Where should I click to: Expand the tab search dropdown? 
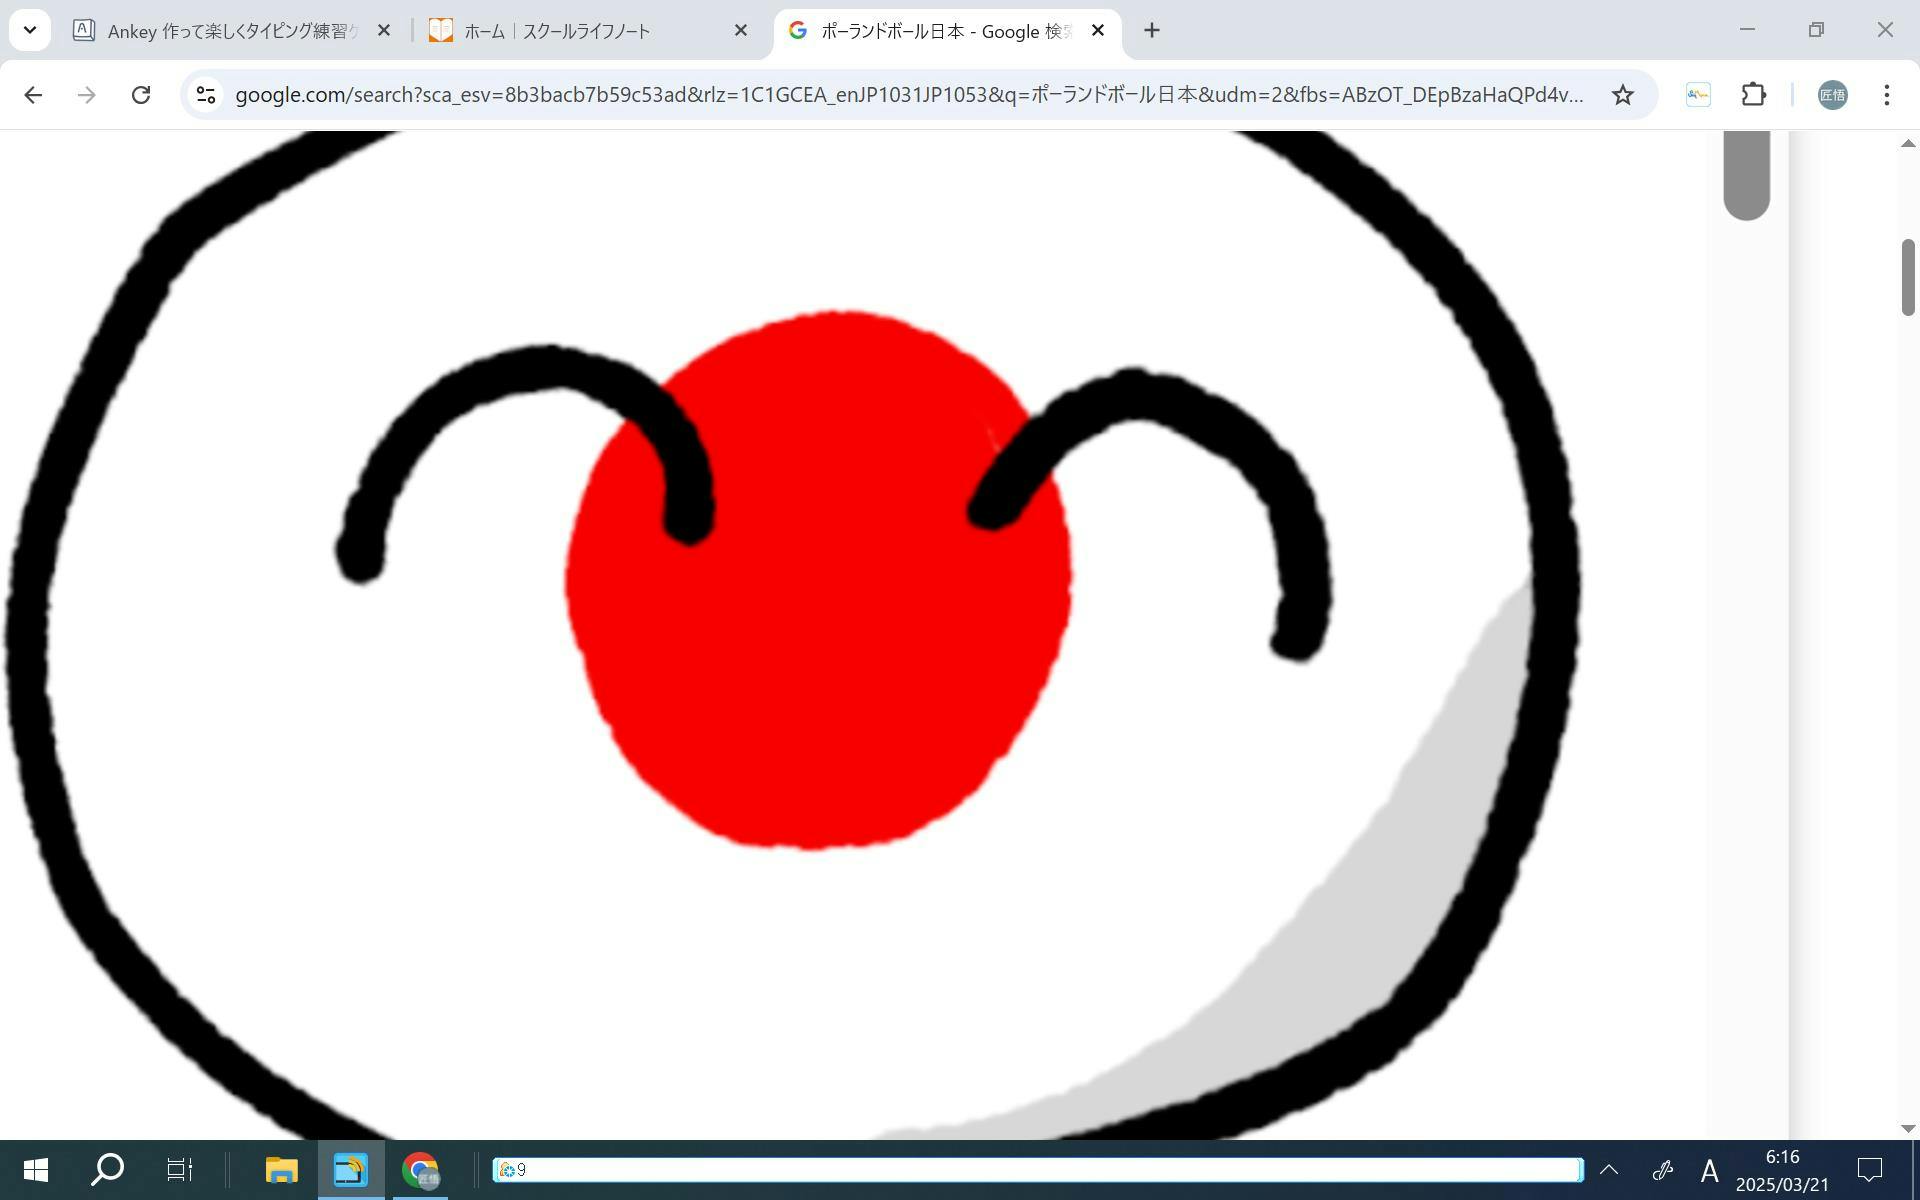(x=30, y=30)
